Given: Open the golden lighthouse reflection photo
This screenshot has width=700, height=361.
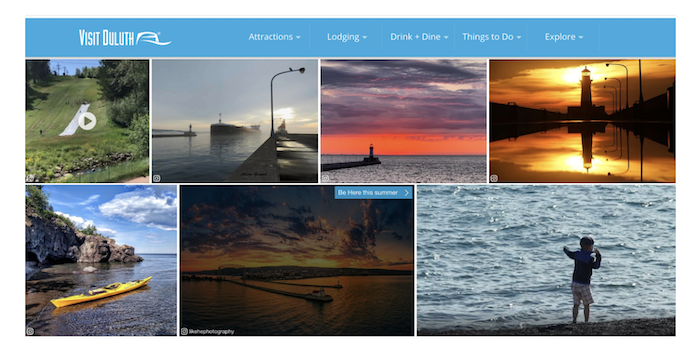Looking at the screenshot, I should click(582, 121).
